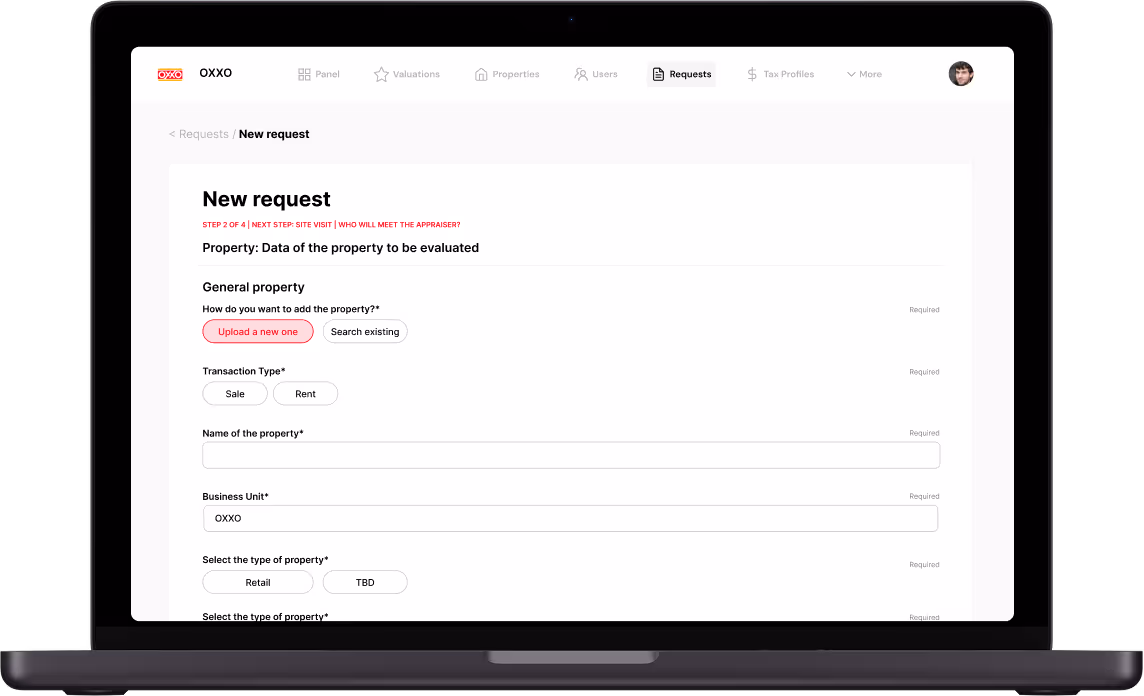The image size is (1144, 696).
Task: Select Rent transaction type
Action: [305, 394]
